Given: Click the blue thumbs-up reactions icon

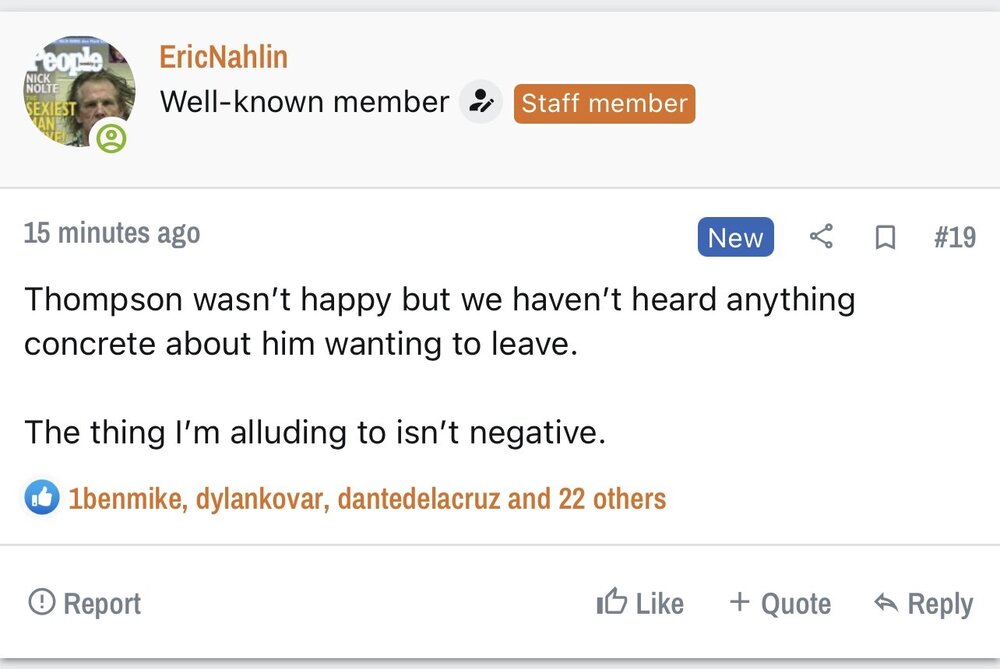Looking at the screenshot, I should tap(42, 497).
